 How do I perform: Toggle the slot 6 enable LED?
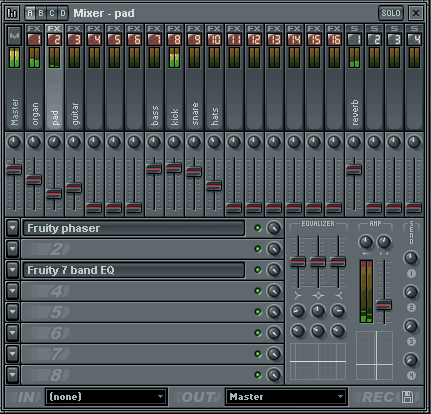(x=258, y=333)
